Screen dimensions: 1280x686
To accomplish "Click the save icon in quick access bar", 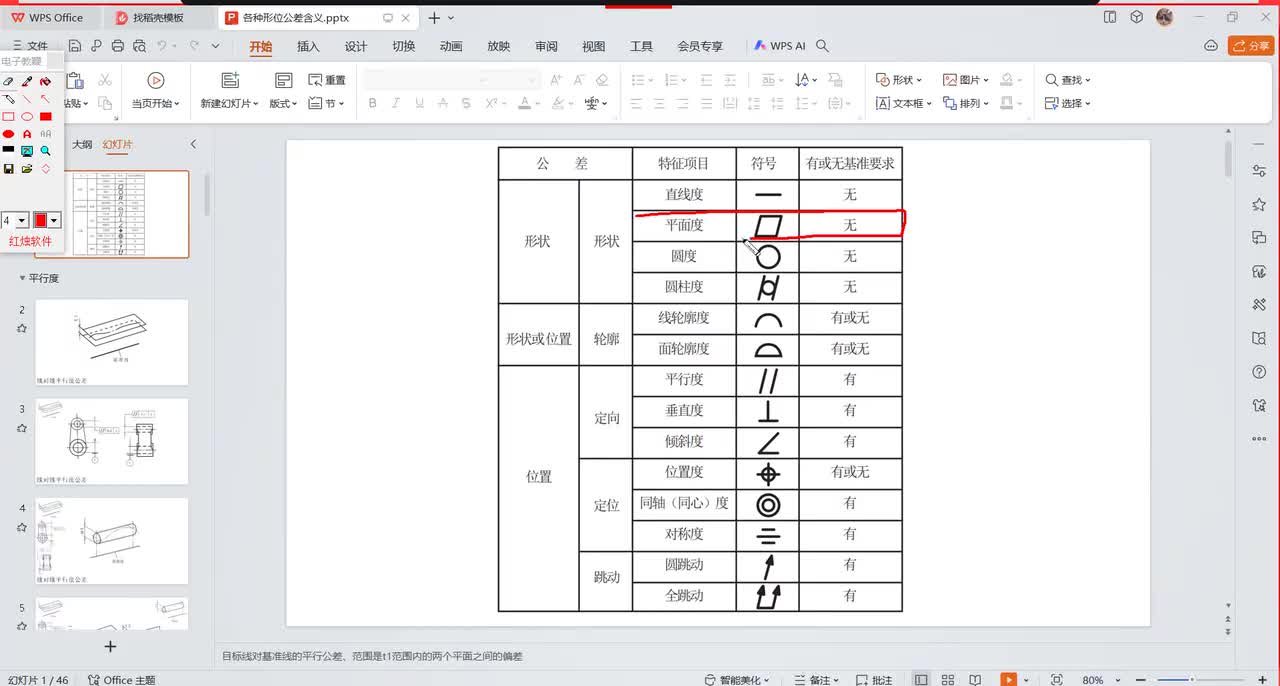I will [75, 46].
